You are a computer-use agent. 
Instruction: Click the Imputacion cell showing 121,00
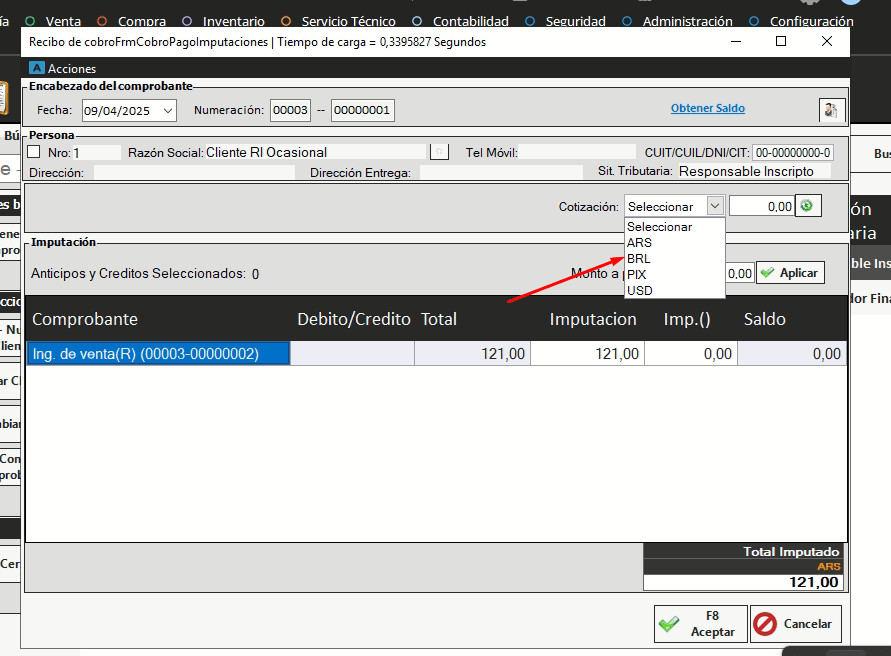pyautogui.click(x=587, y=354)
